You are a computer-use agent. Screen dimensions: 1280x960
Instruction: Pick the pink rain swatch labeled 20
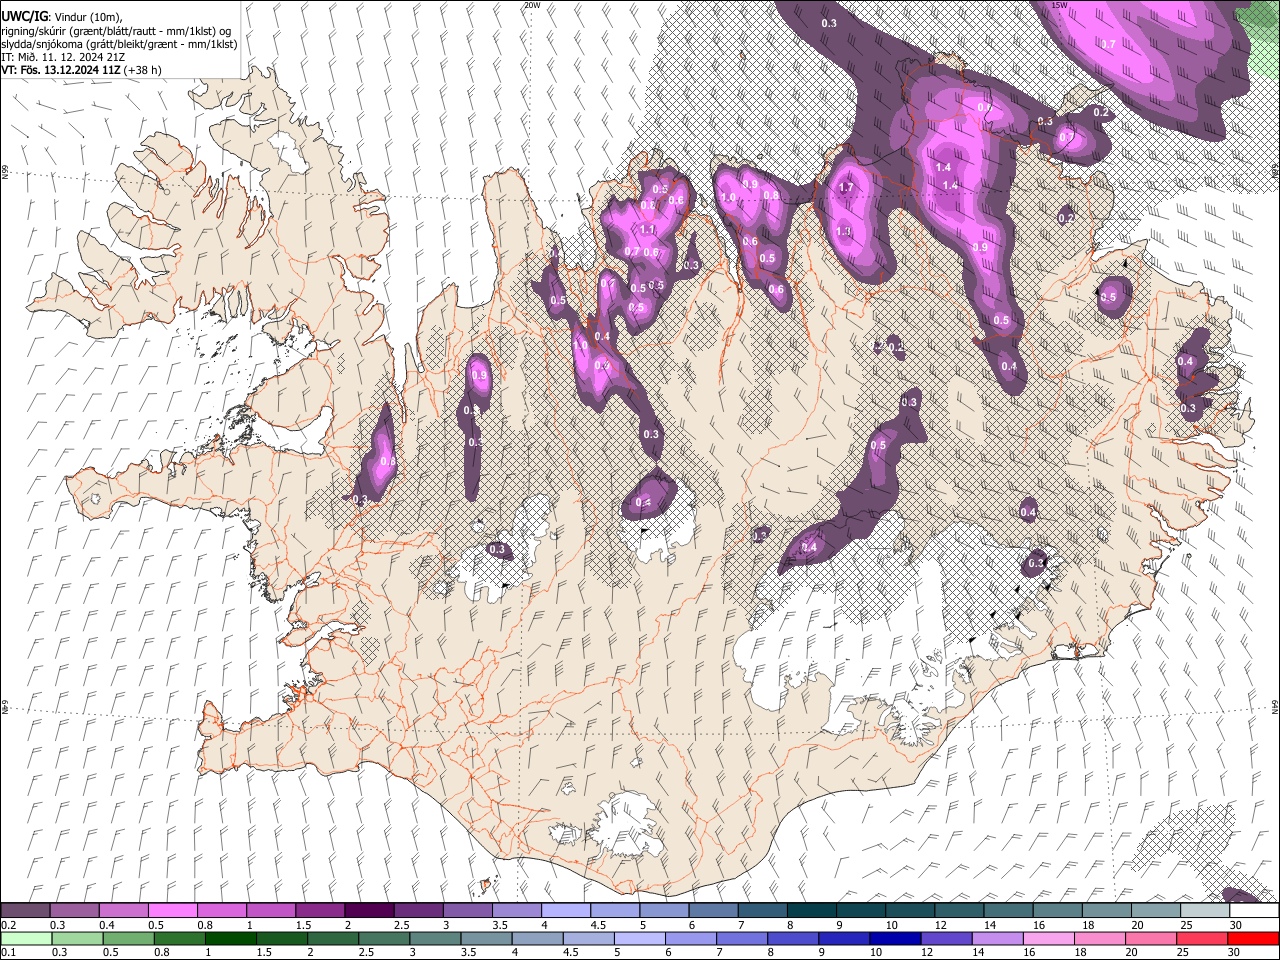1151,938
